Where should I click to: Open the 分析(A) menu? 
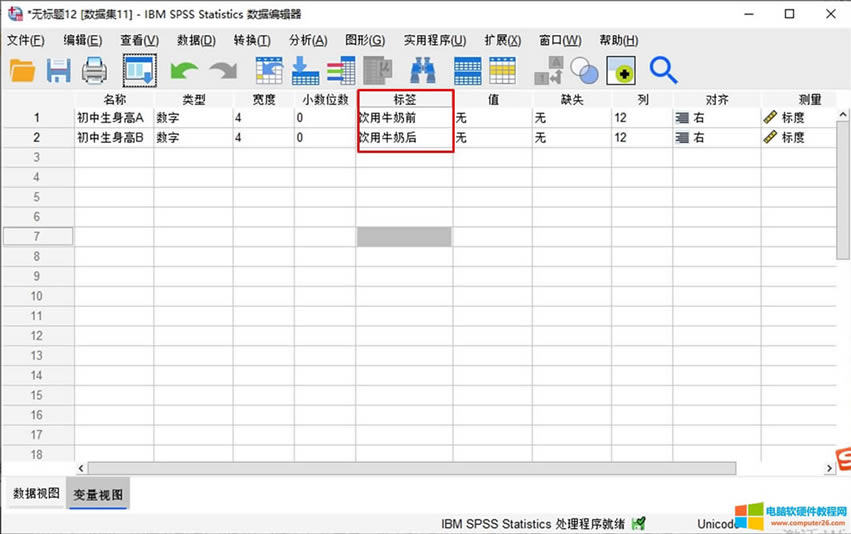[x=307, y=40]
